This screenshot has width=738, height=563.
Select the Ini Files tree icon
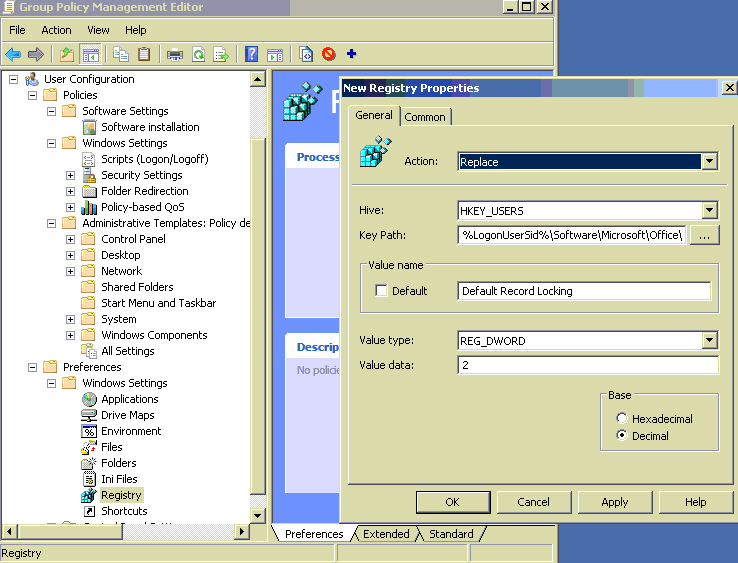(89, 479)
